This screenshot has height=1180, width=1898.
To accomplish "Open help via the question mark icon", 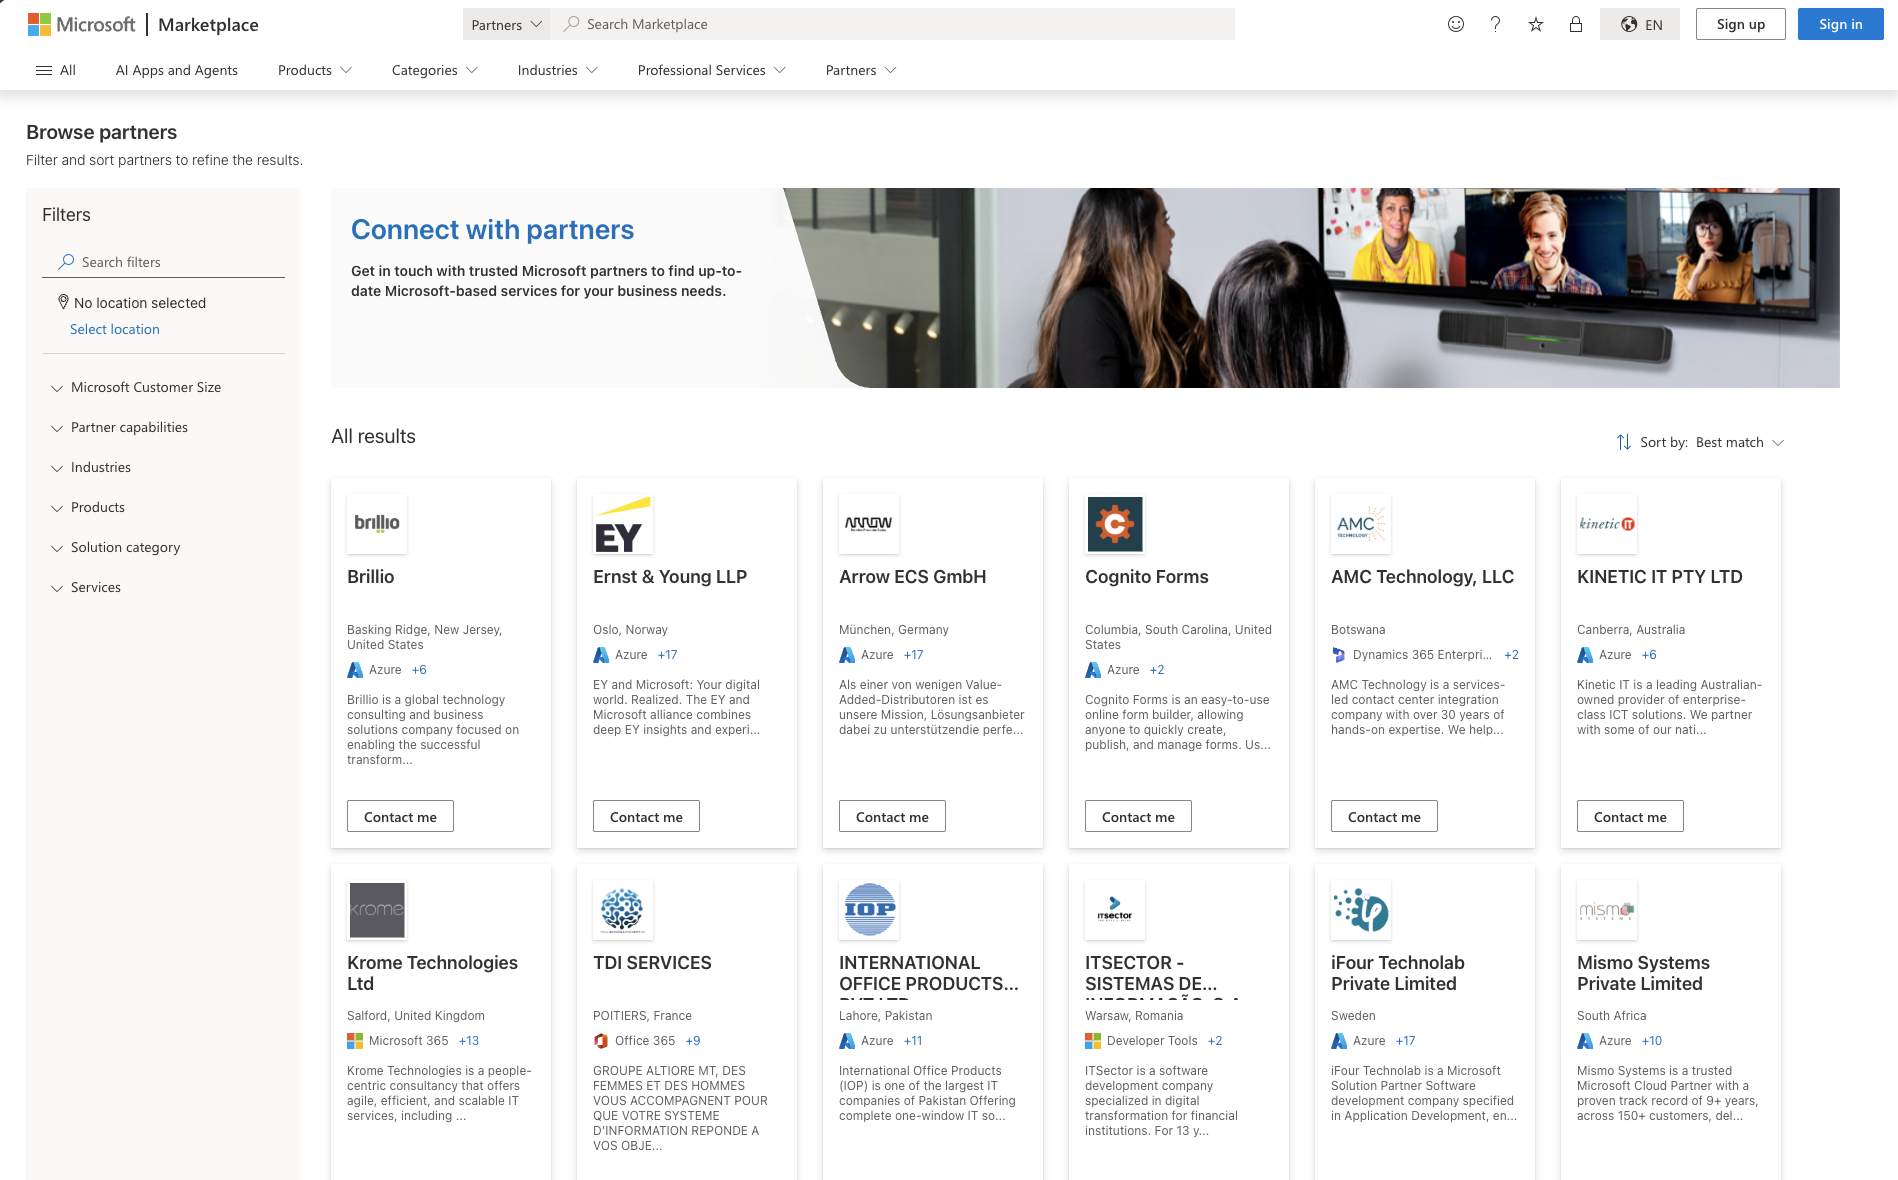I will pos(1495,24).
